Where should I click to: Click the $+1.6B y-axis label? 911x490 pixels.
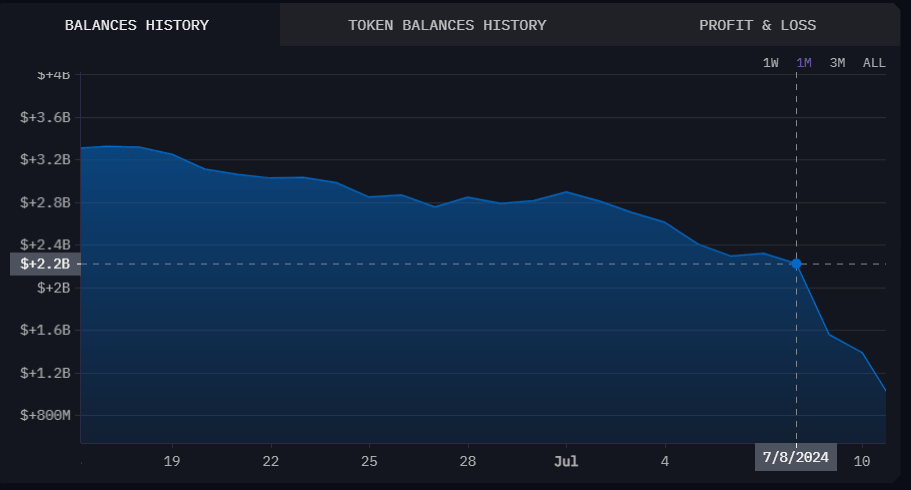[45, 330]
